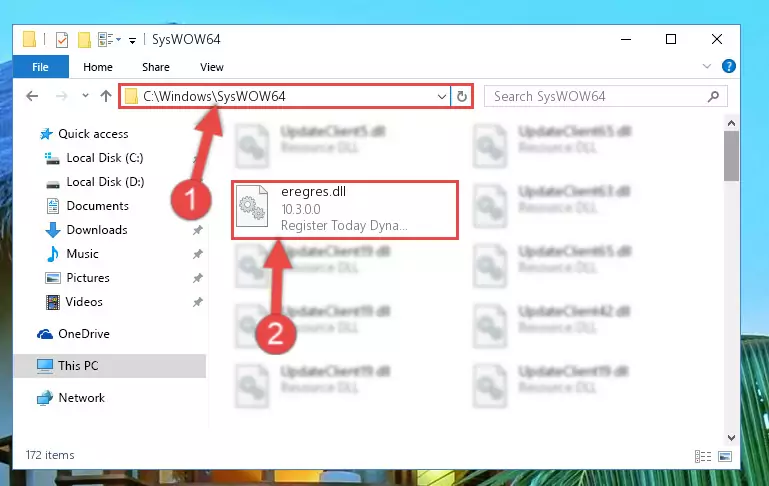Minimize the SysWOW64 window
Viewport: 769px width, 486px height.
[626, 39]
